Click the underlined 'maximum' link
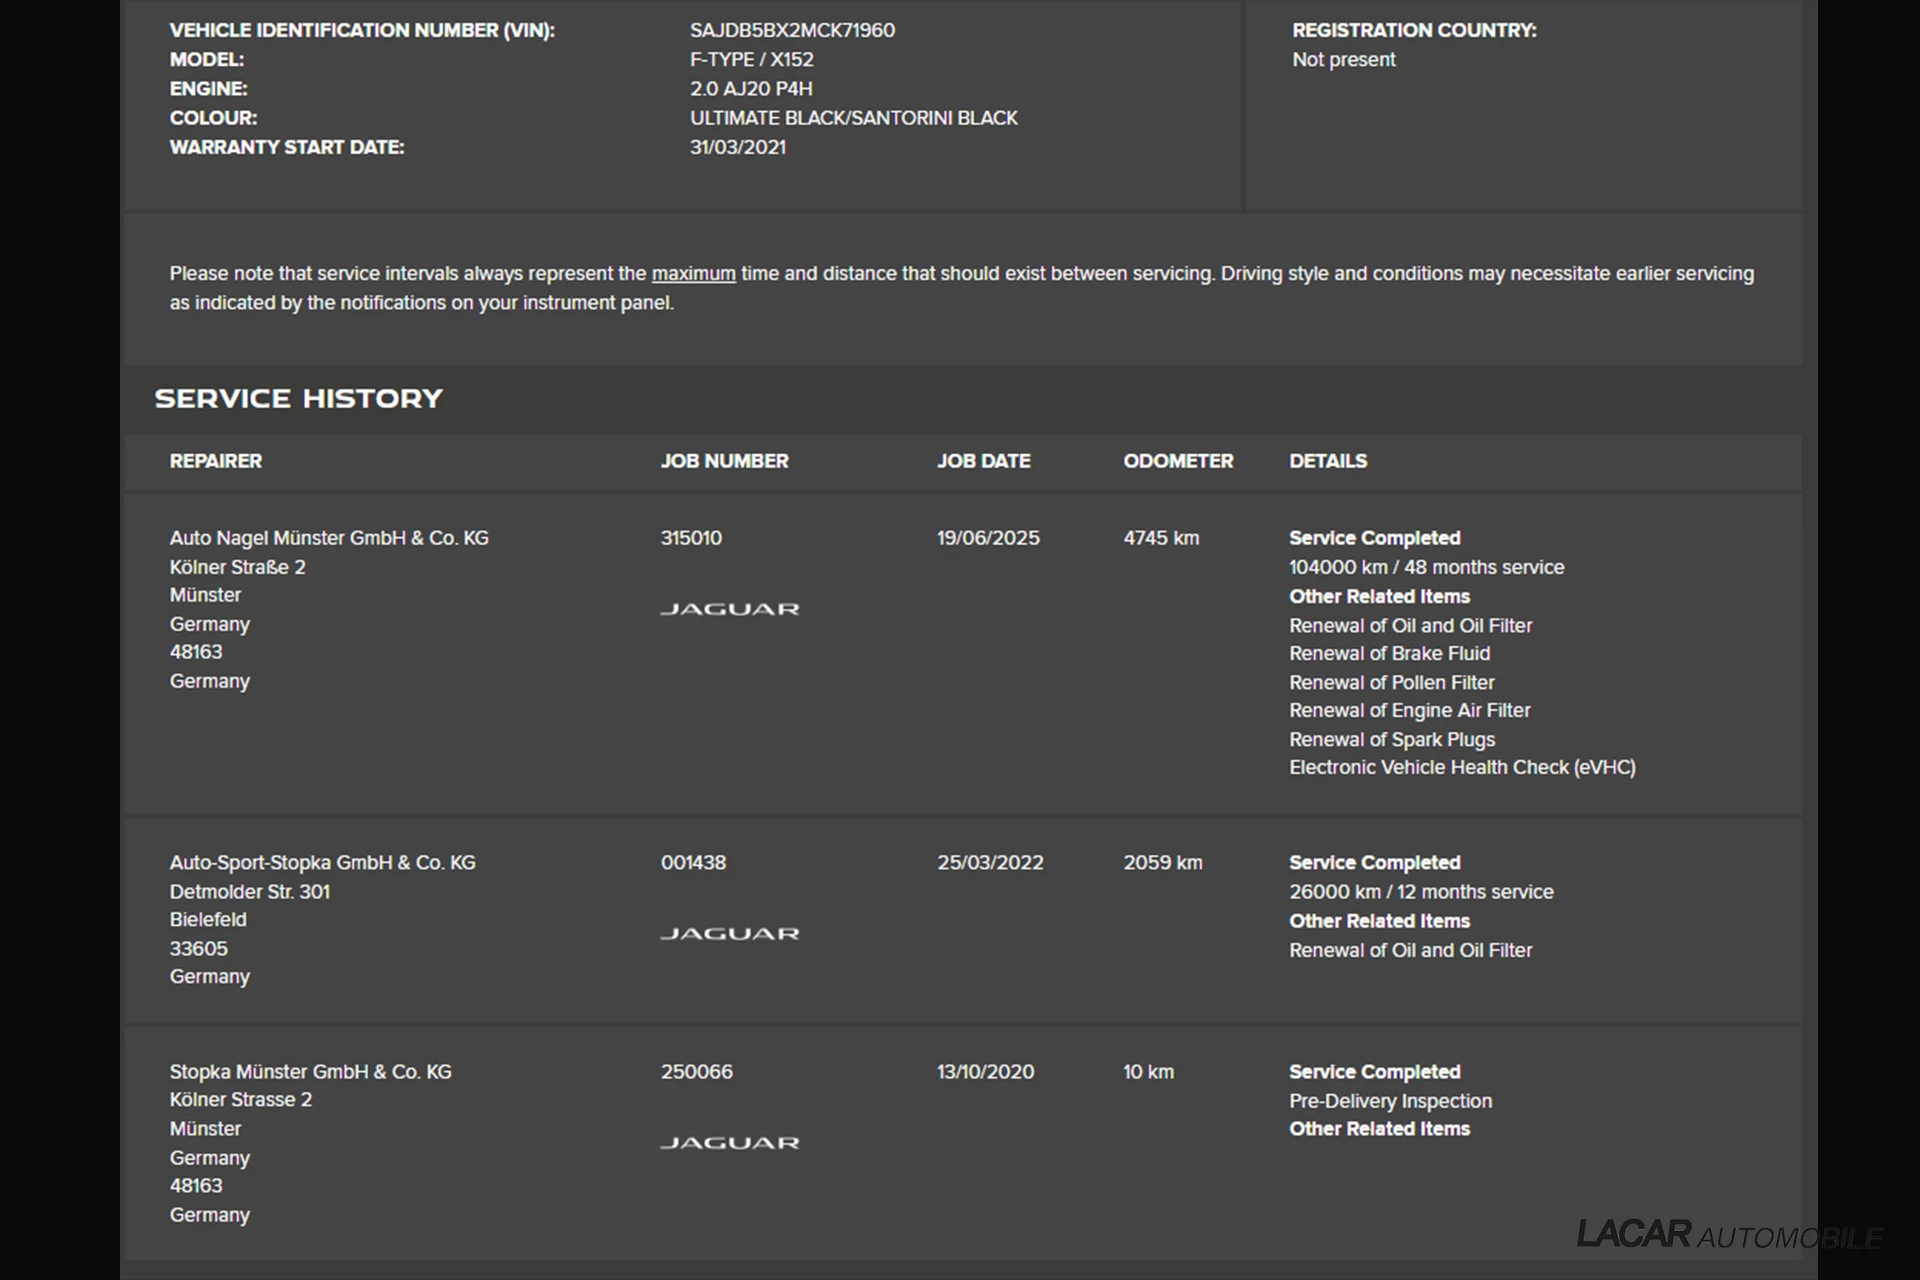Image resolution: width=1920 pixels, height=1280 pixels. pos(693,274)
